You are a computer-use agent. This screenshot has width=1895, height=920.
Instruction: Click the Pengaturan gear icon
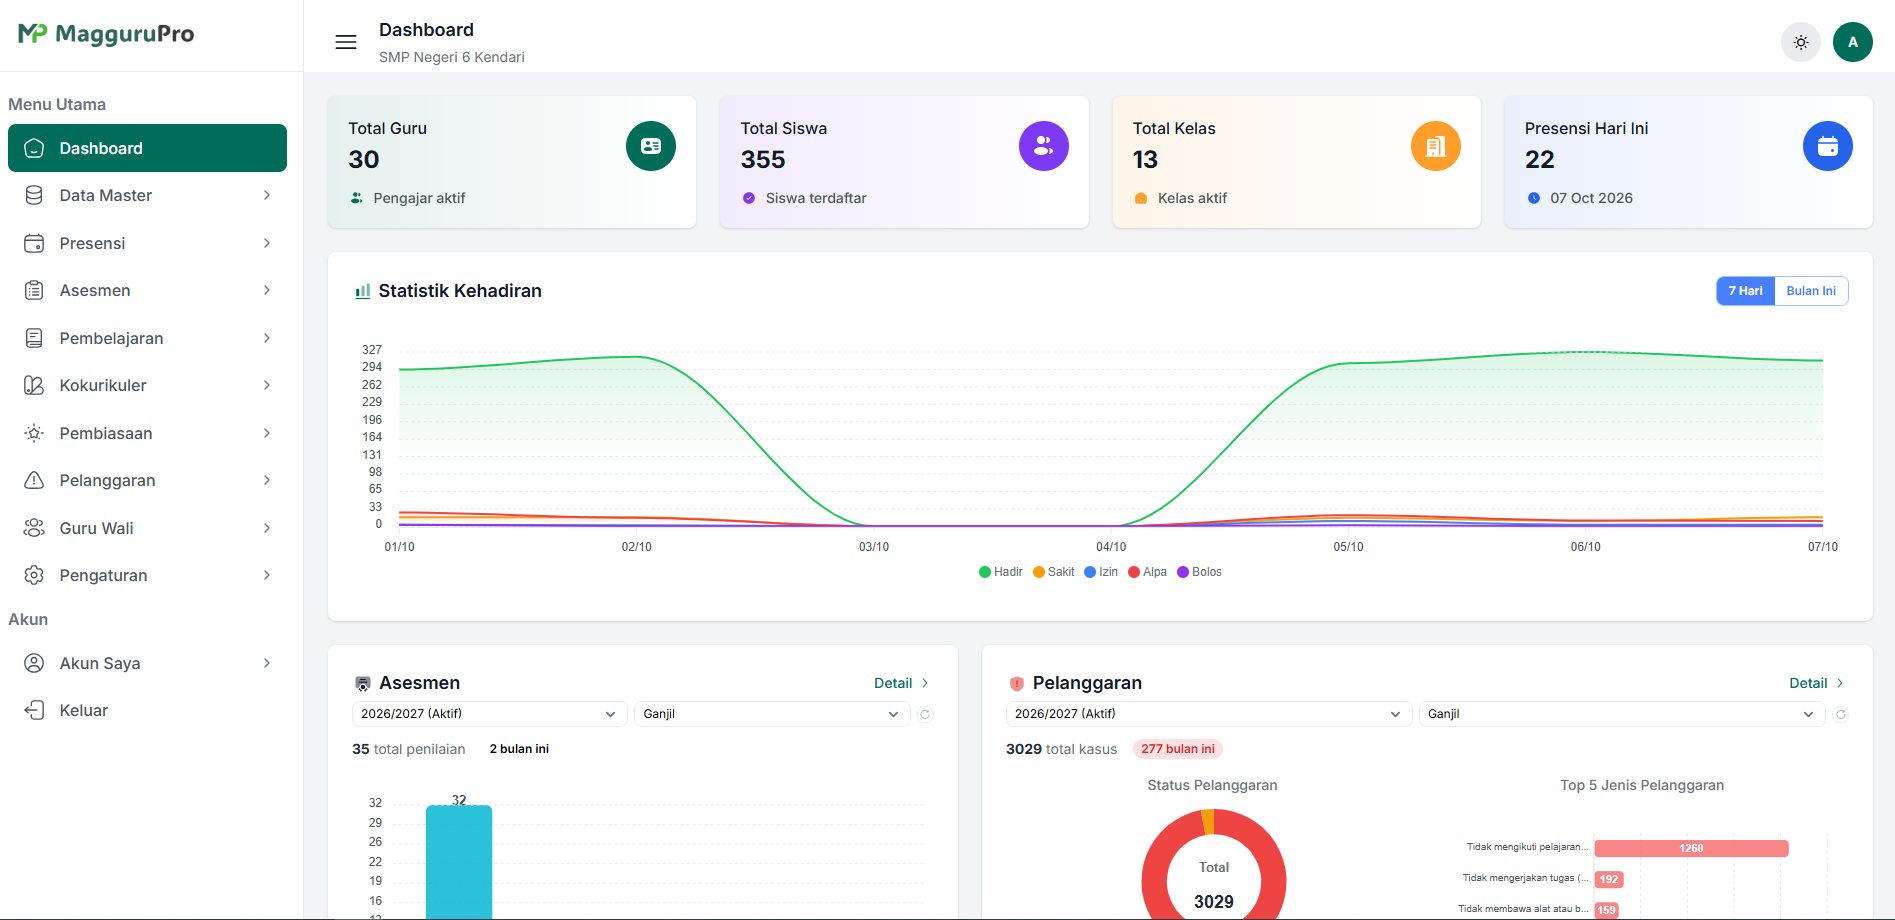click(x=34, y=575)
